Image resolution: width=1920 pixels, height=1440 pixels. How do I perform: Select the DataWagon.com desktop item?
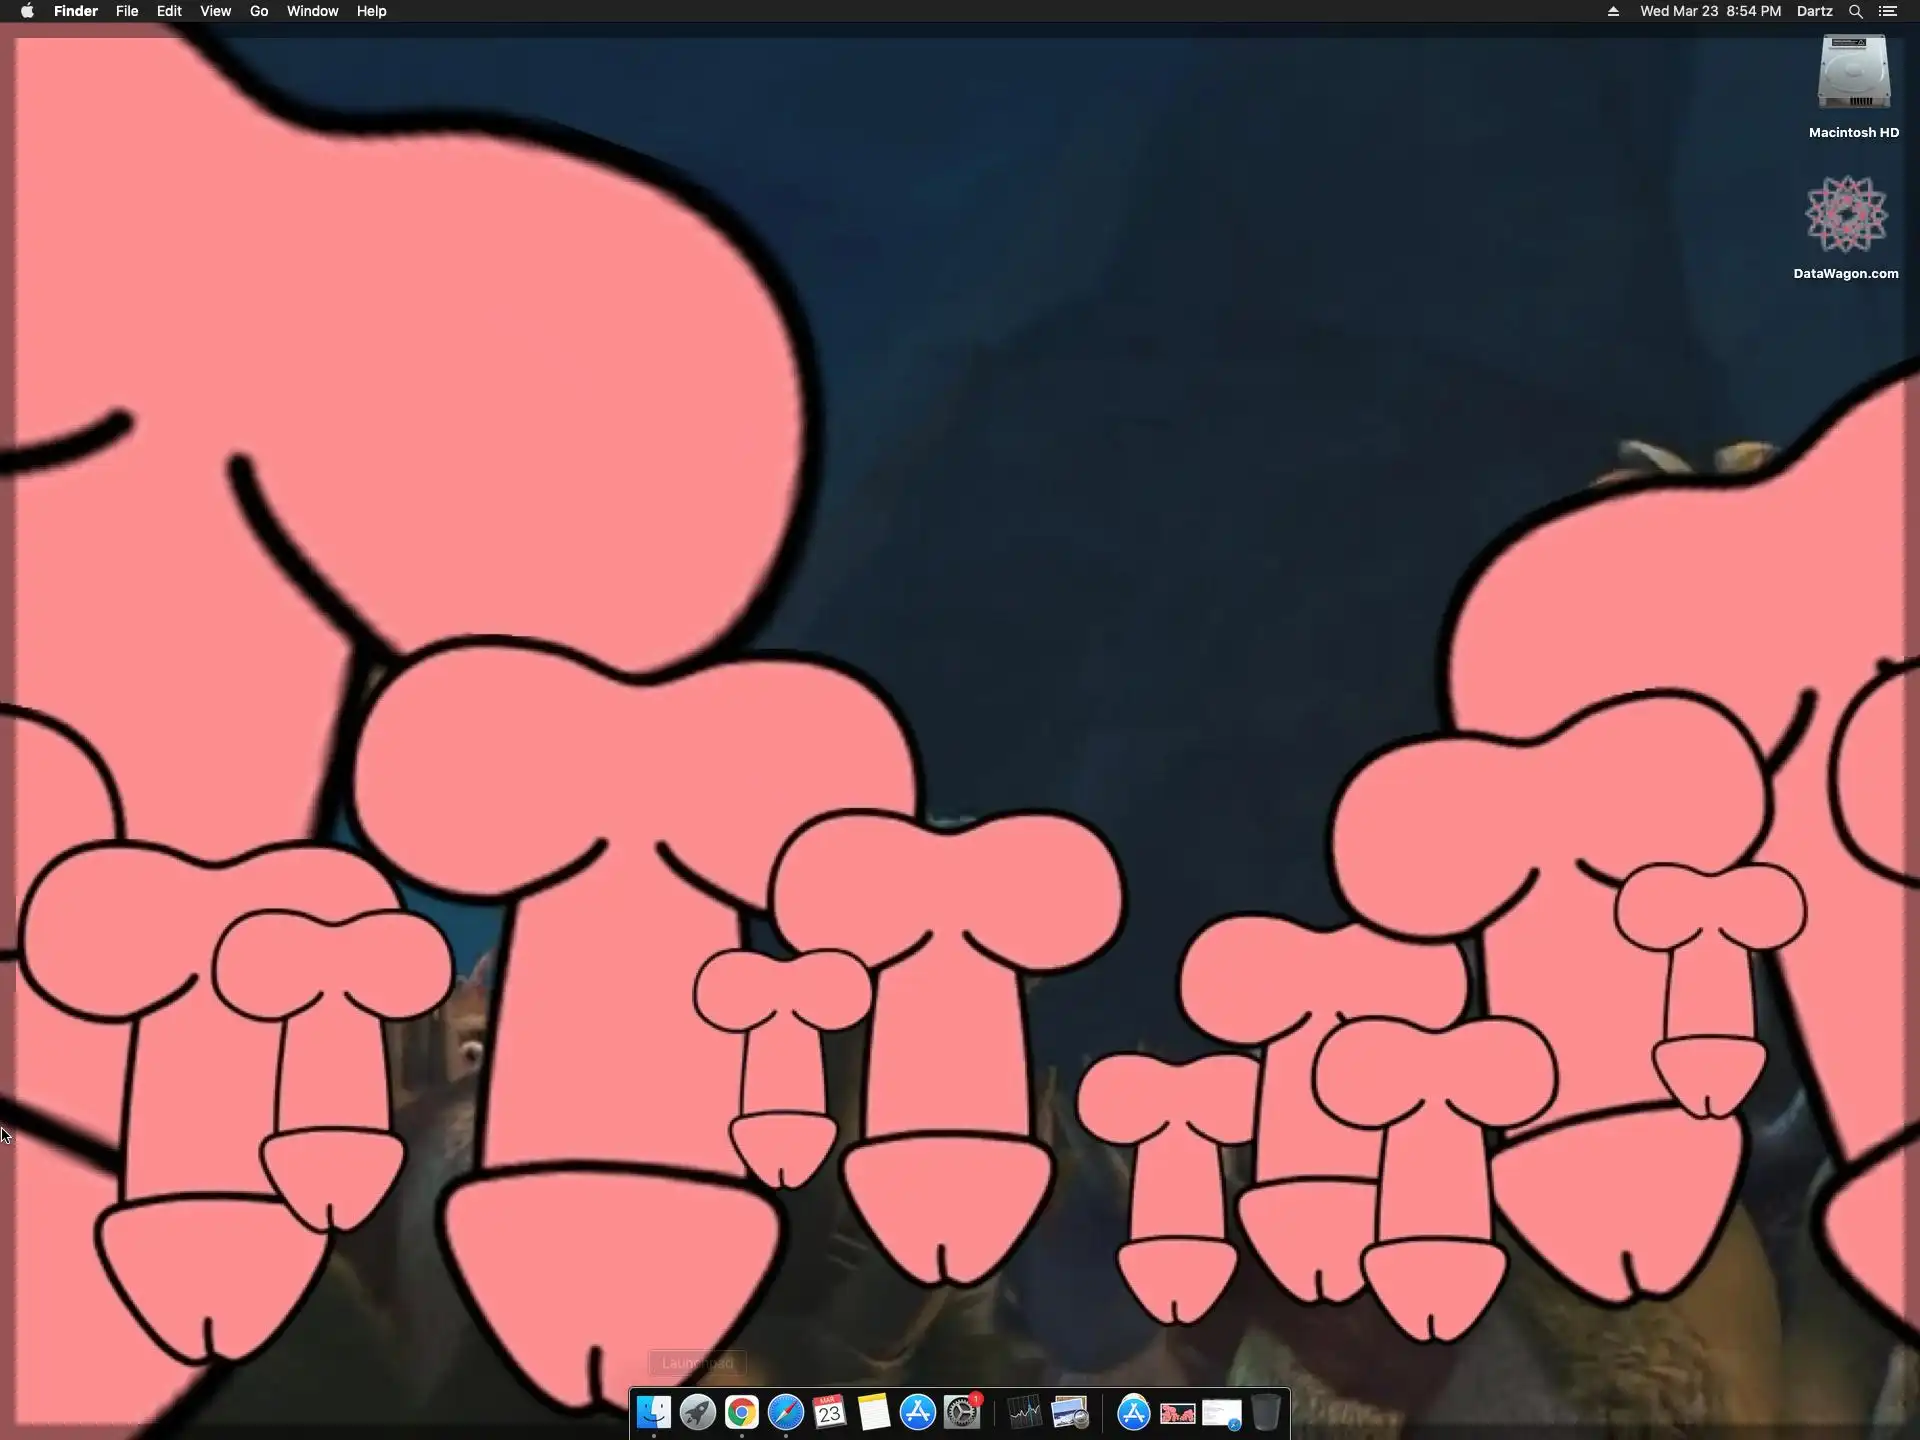(x=1846, y=215)
